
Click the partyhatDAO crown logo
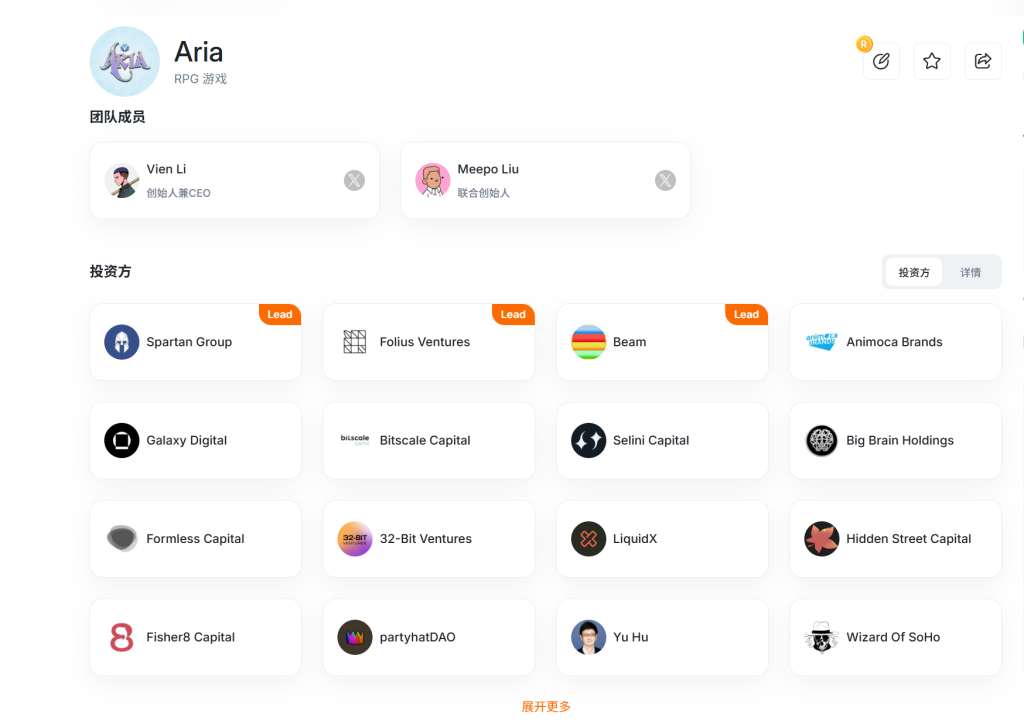355,637
